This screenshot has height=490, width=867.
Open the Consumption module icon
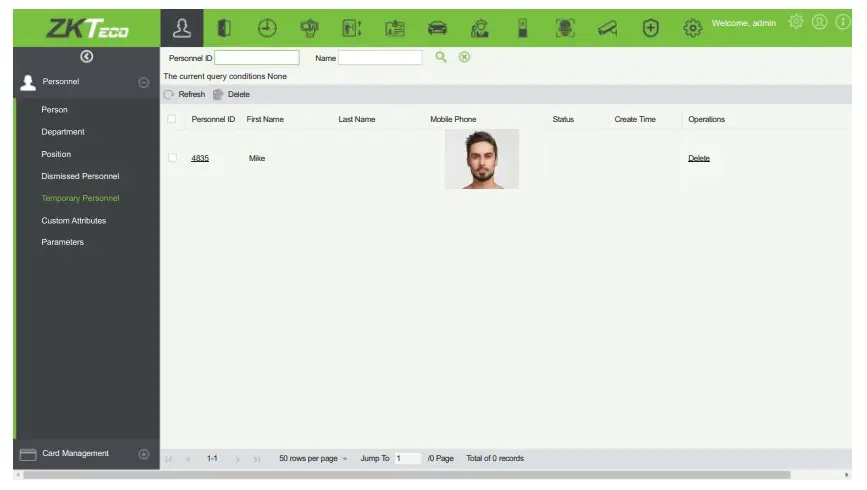click(x=310, y=28)
